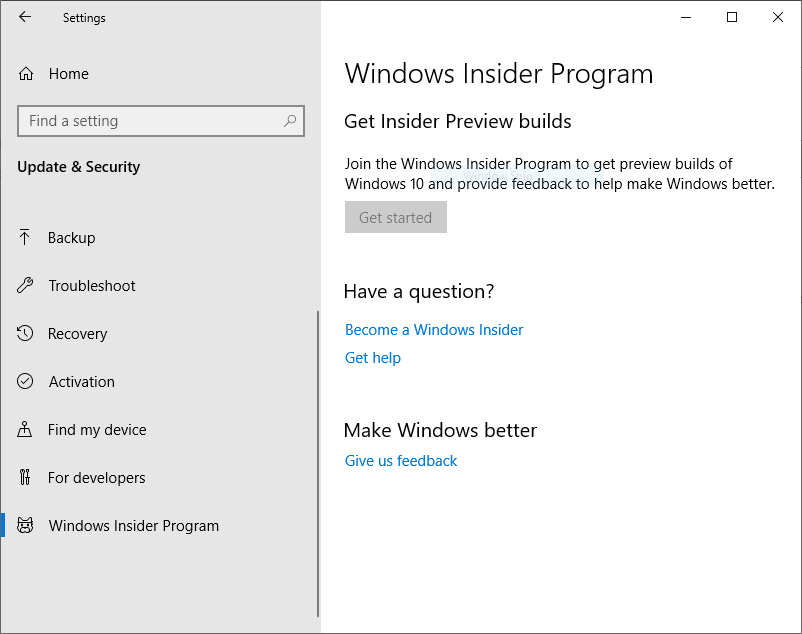Image resolution: width=802 pixels, height=634 pixels.
Task: Click the Activation checkmark circle icon
Action: coord(25,381)
